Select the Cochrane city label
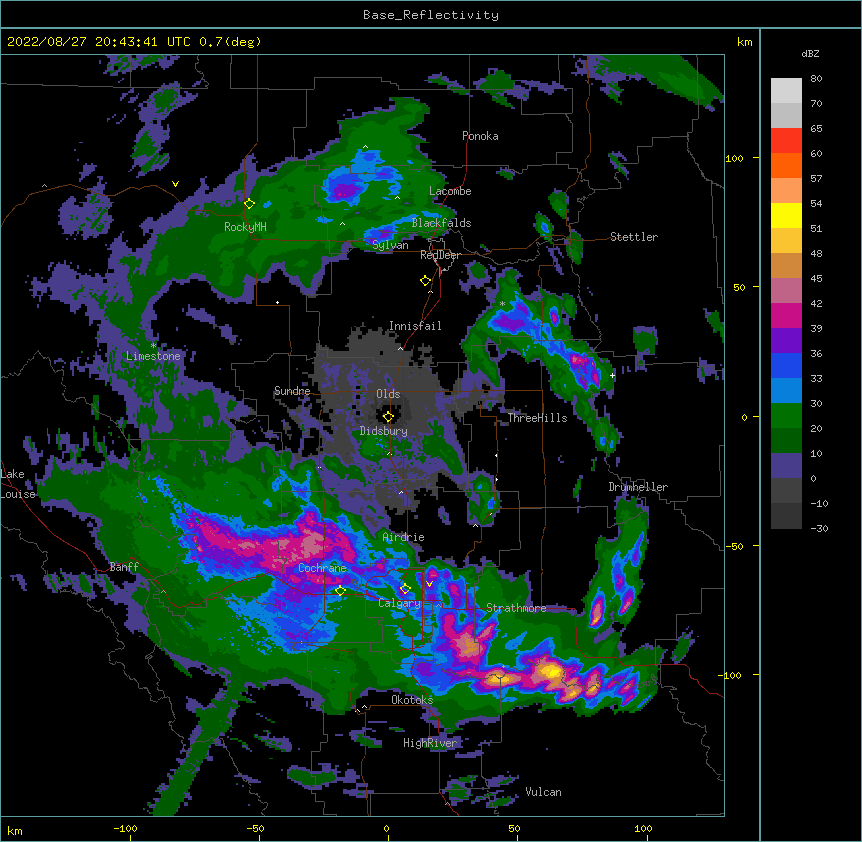 click(322, 568)
